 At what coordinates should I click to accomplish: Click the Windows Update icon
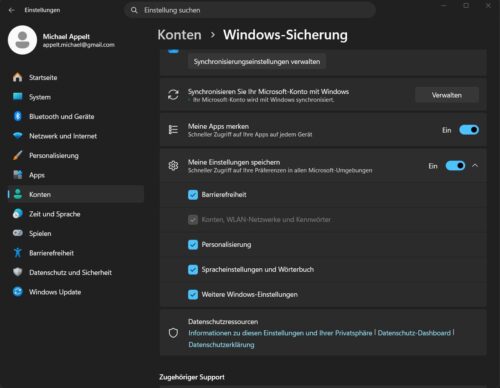[18, 292]
